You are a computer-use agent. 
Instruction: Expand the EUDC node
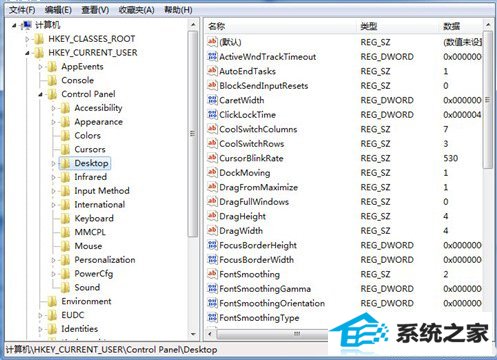coord(40,315)
